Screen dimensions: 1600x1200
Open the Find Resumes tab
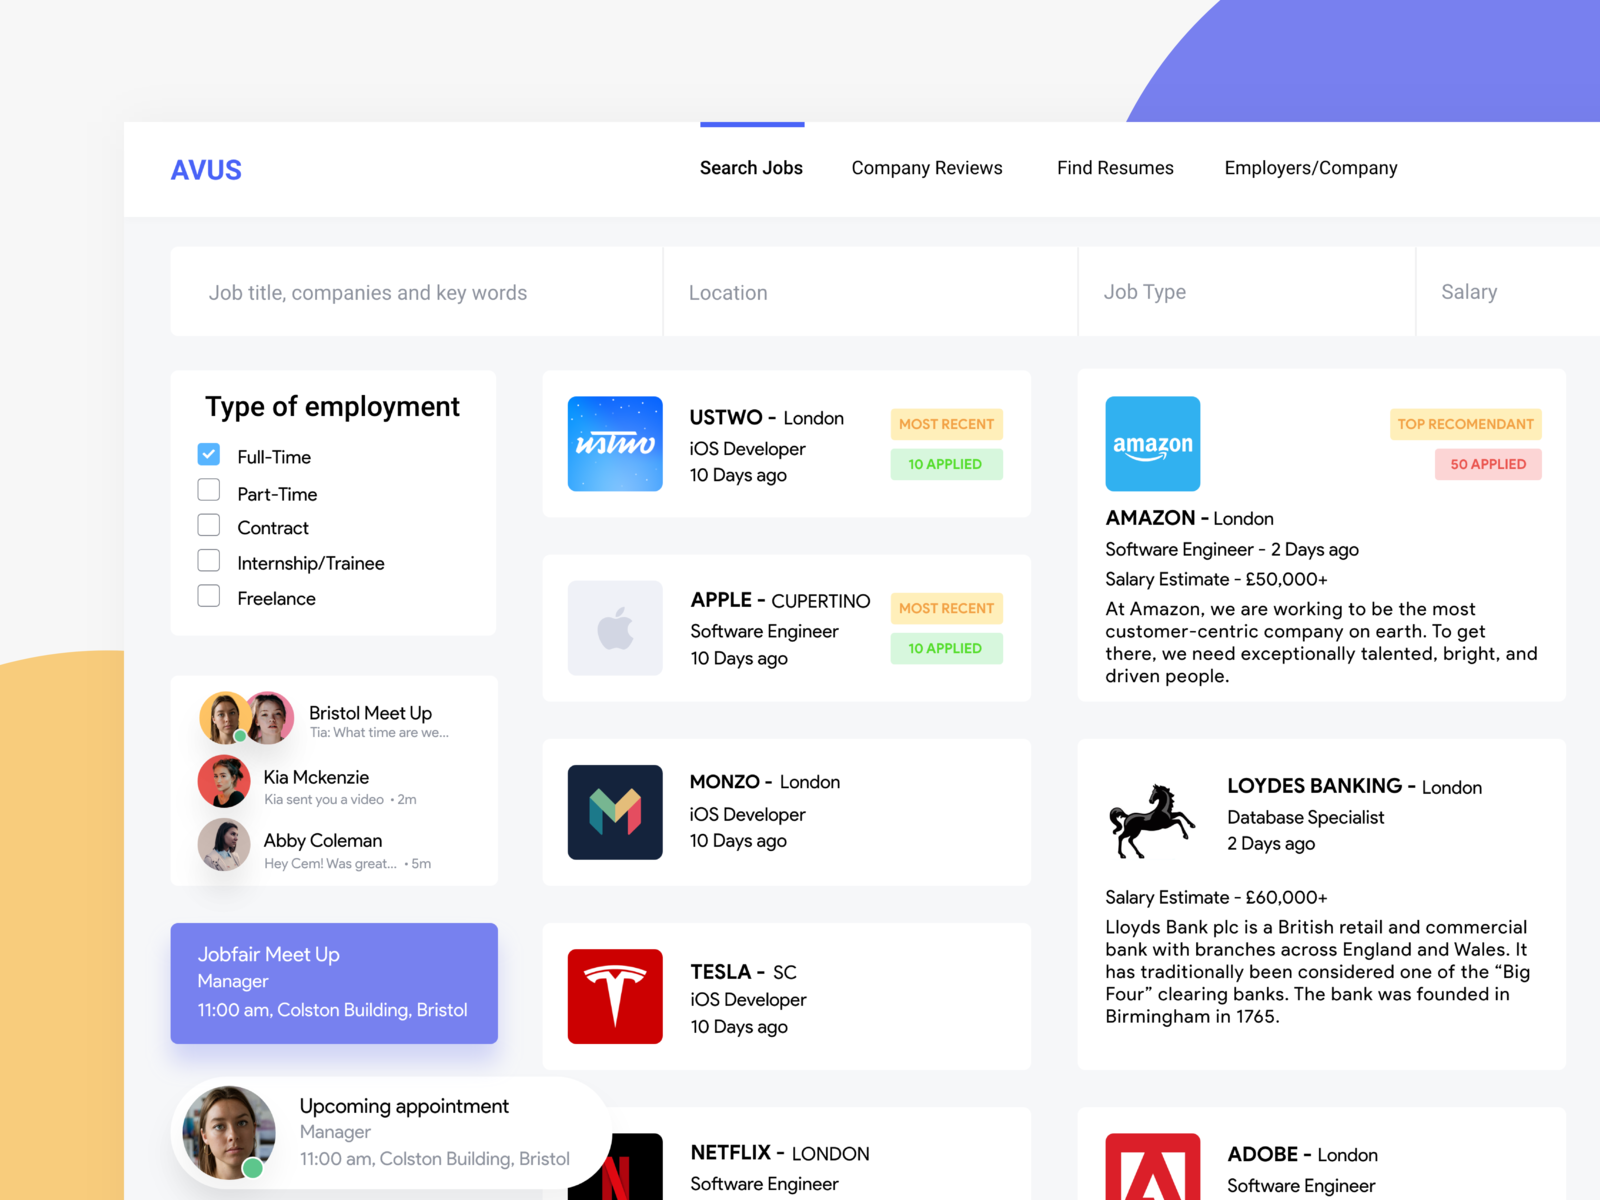(1115, 168)
